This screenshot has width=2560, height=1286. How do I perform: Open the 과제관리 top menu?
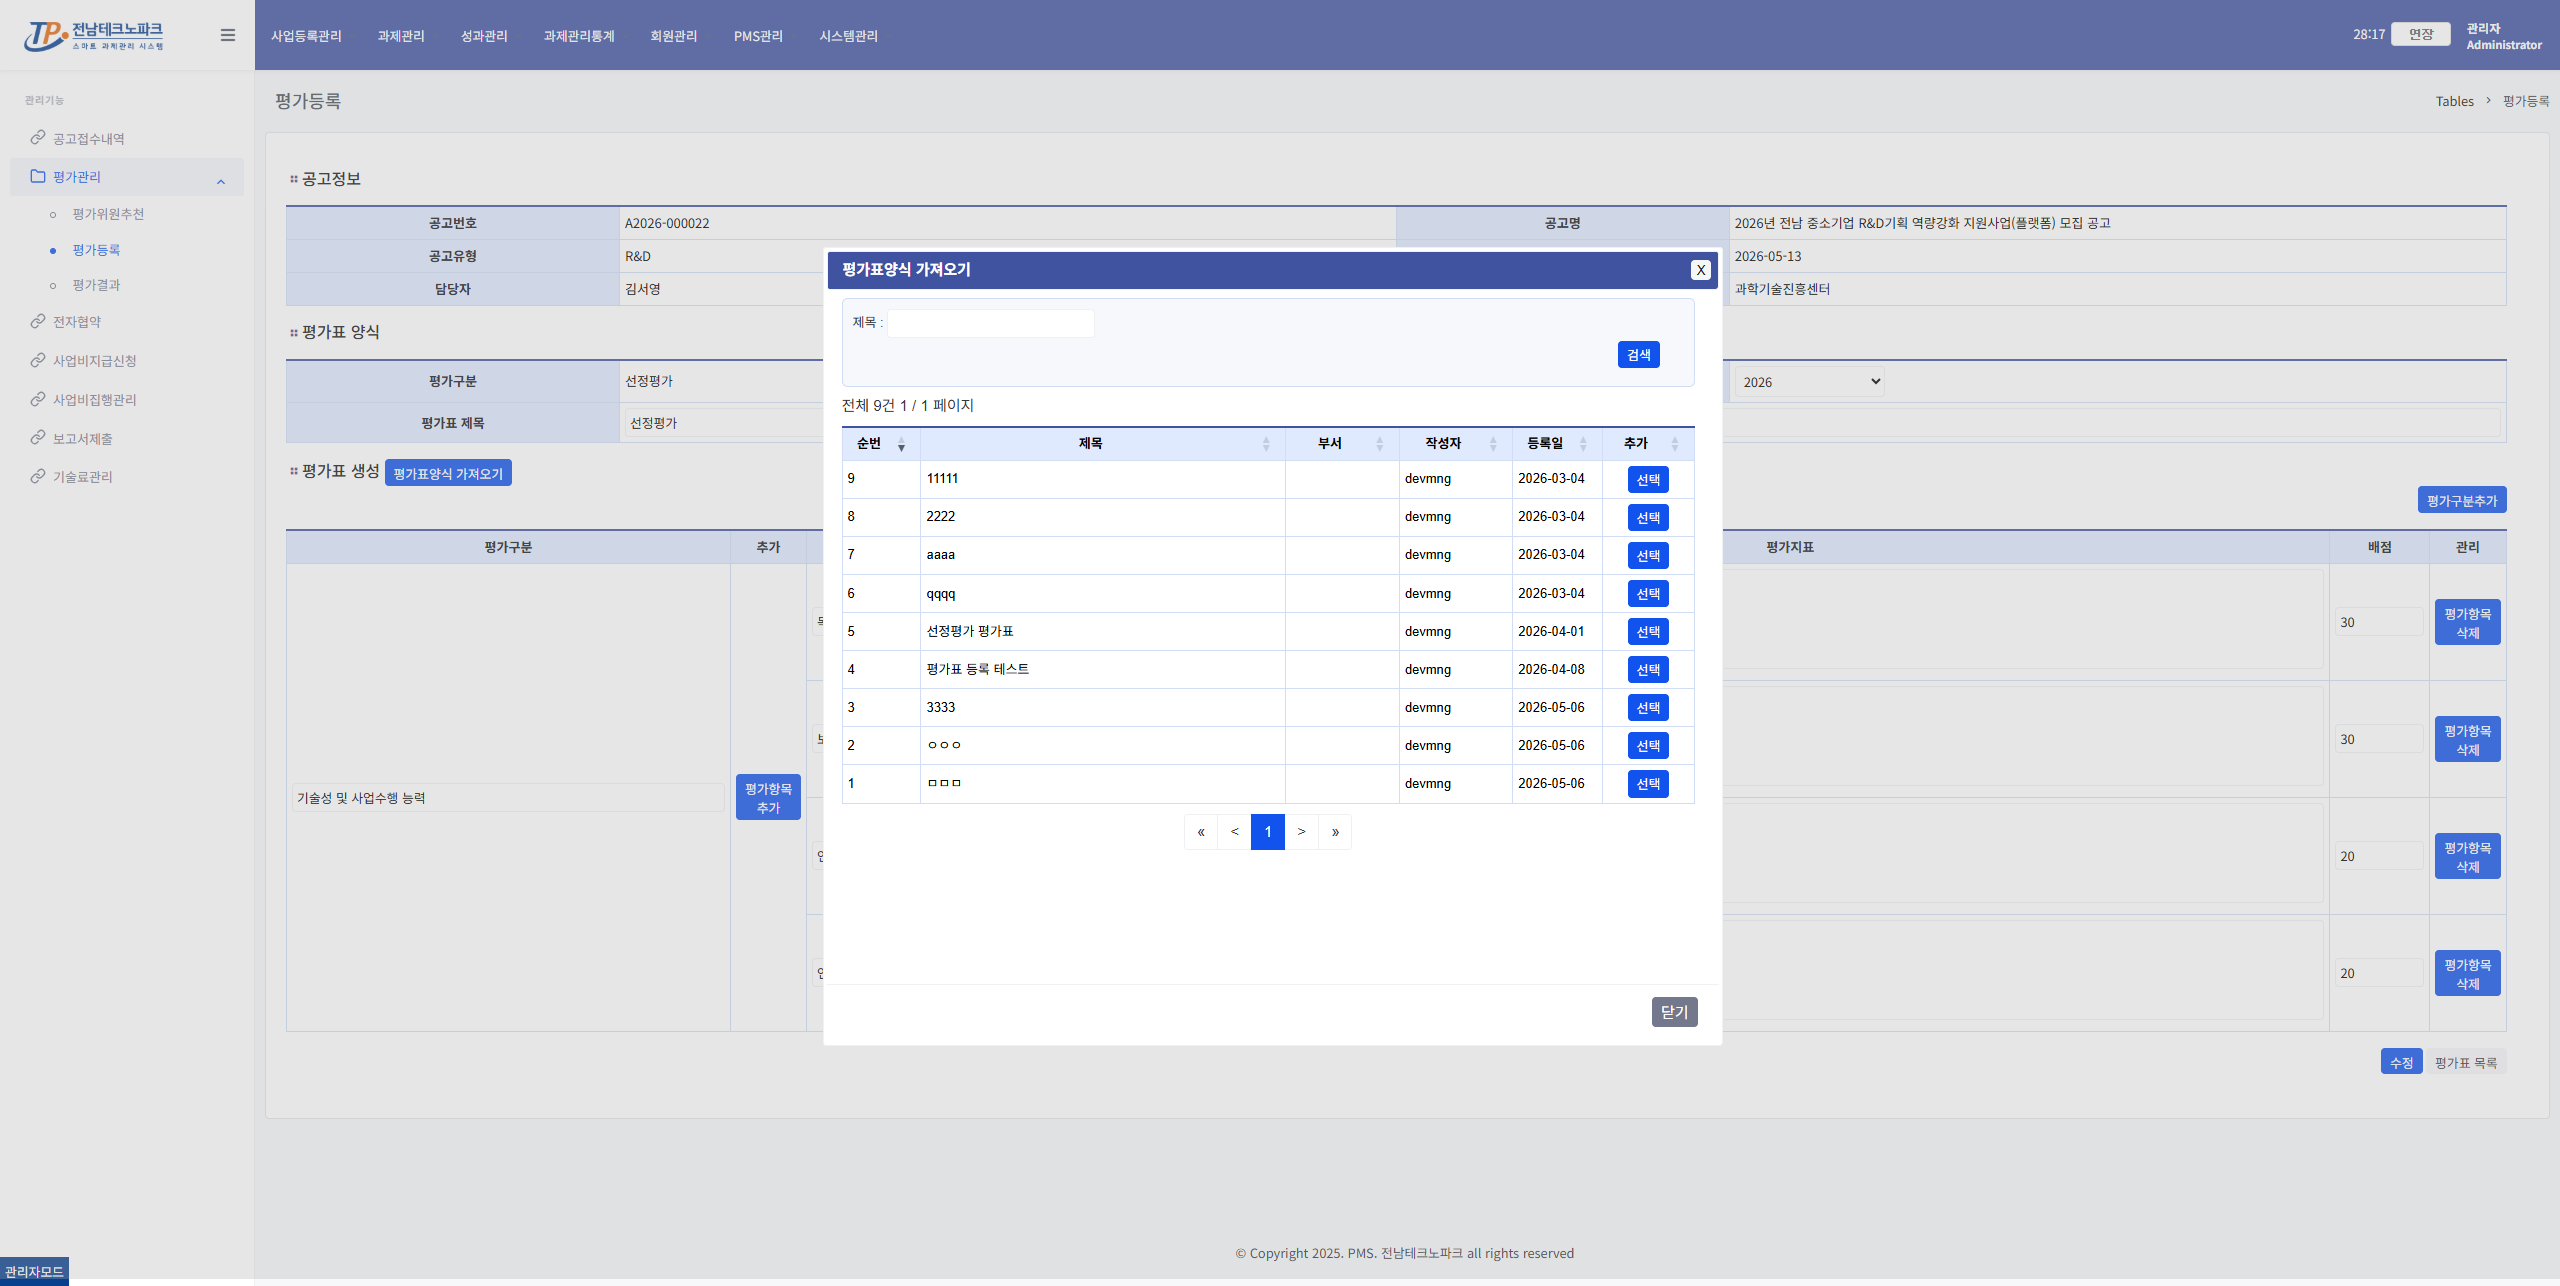401,36
